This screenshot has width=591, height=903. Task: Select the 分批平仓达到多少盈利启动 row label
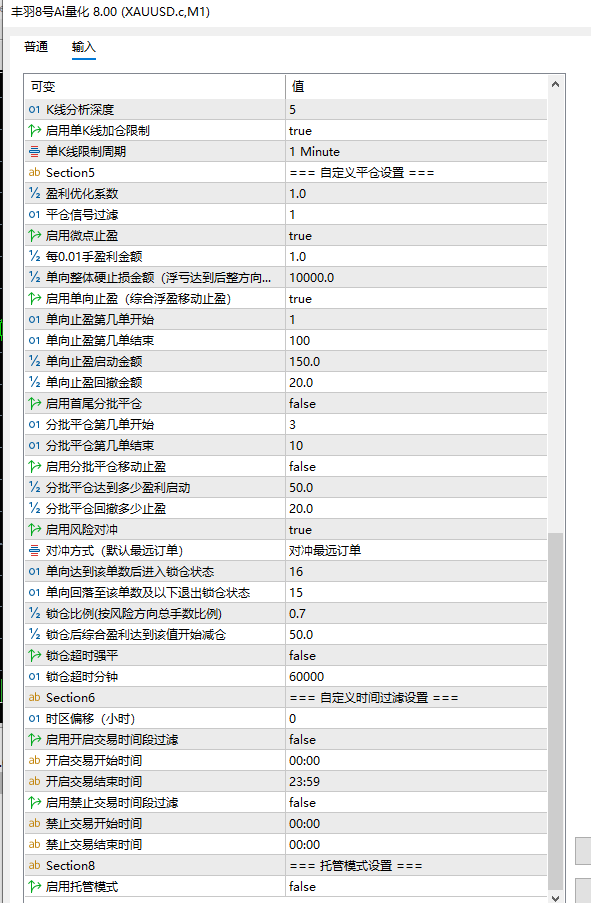coord(118,488)
